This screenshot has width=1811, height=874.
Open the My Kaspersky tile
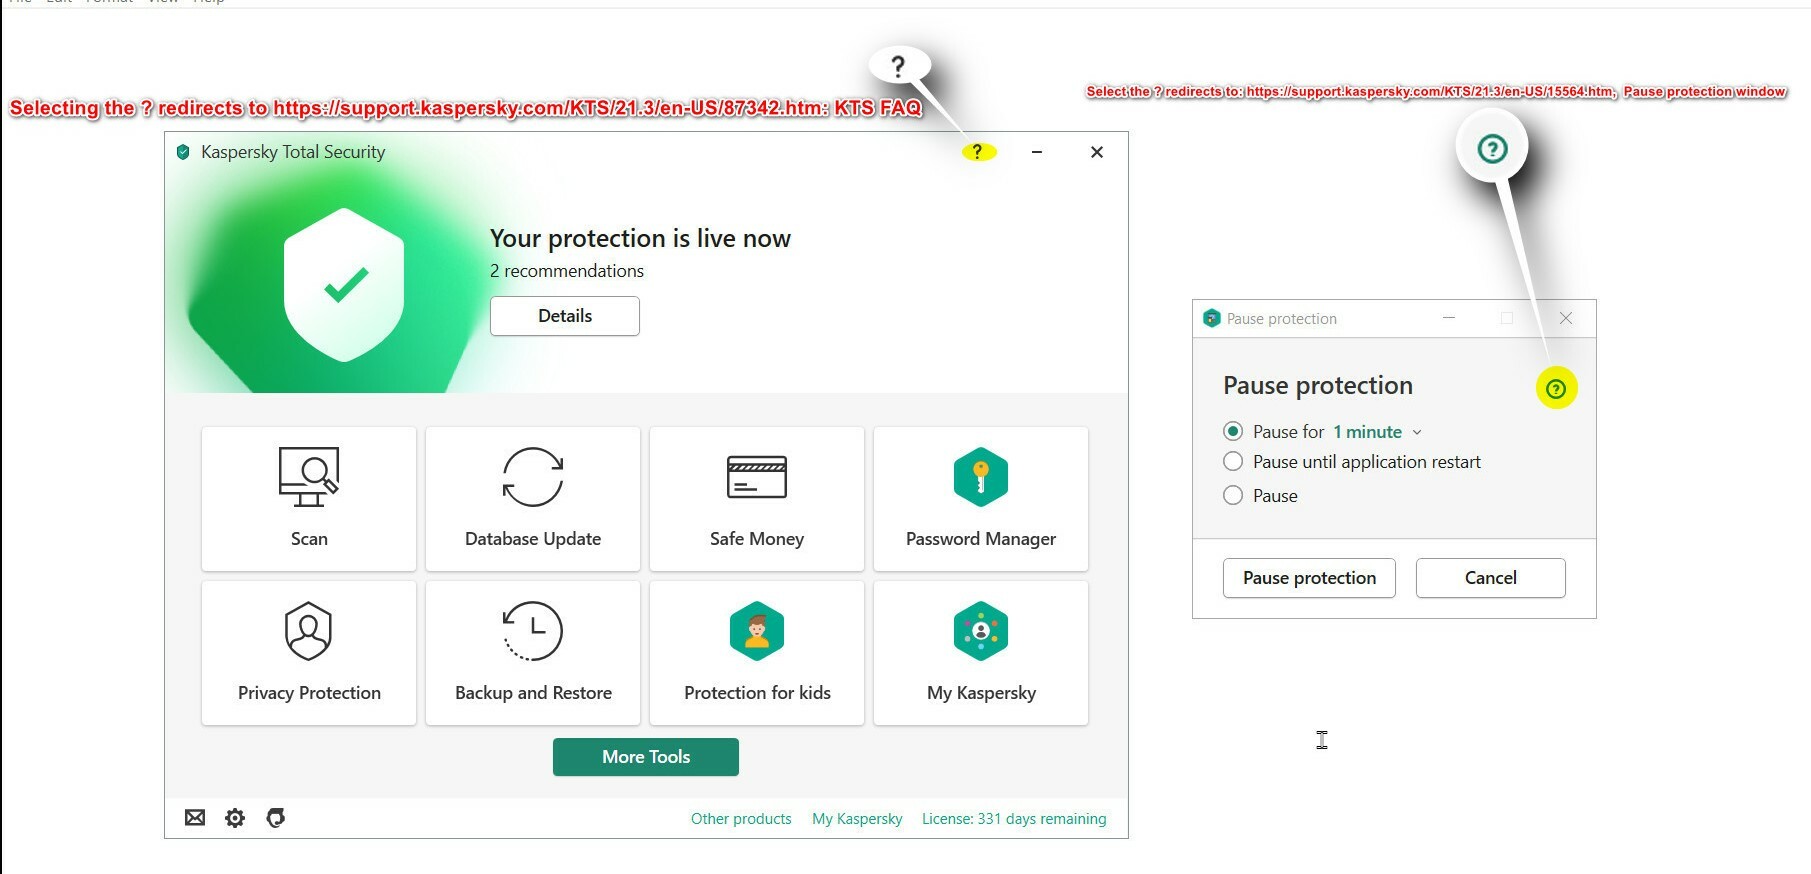coord(981,653)
